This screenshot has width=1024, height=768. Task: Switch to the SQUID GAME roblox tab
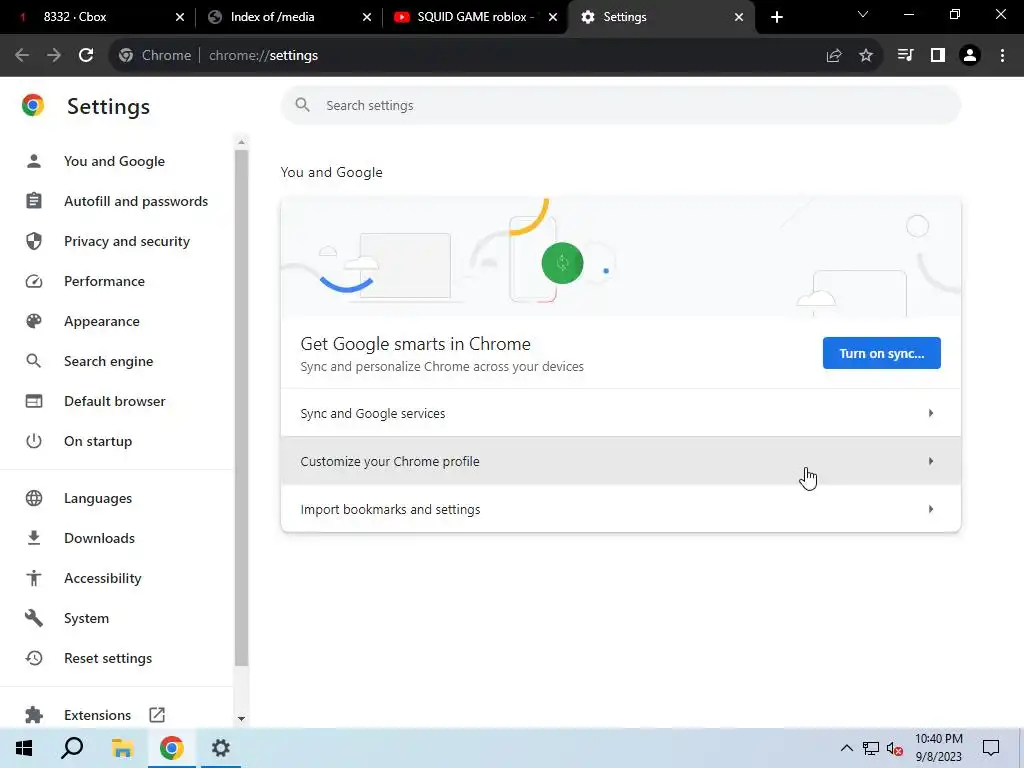pyautogui.click(x=475, y=17)
